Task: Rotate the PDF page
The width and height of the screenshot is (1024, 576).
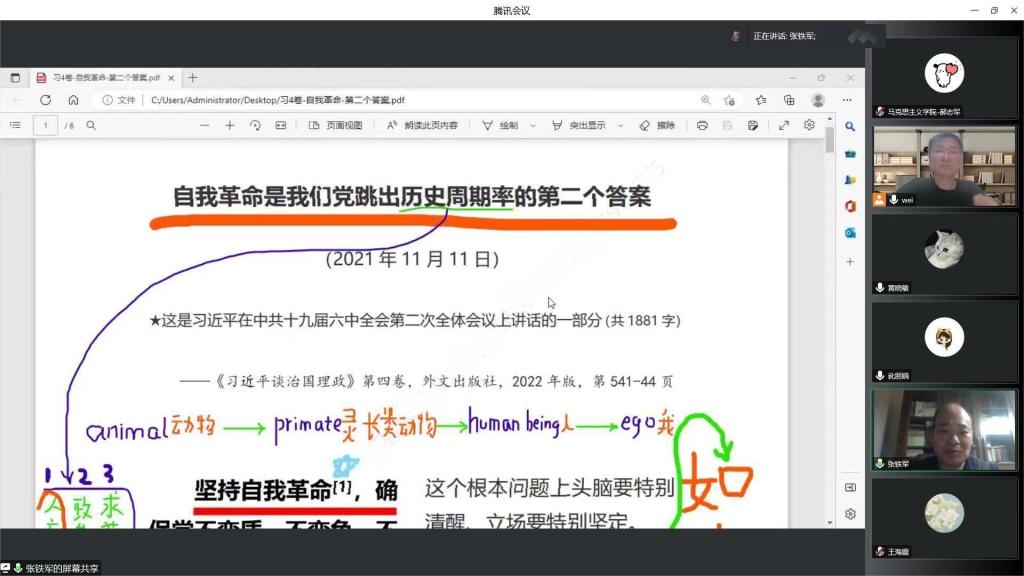Action: [255, 125]
